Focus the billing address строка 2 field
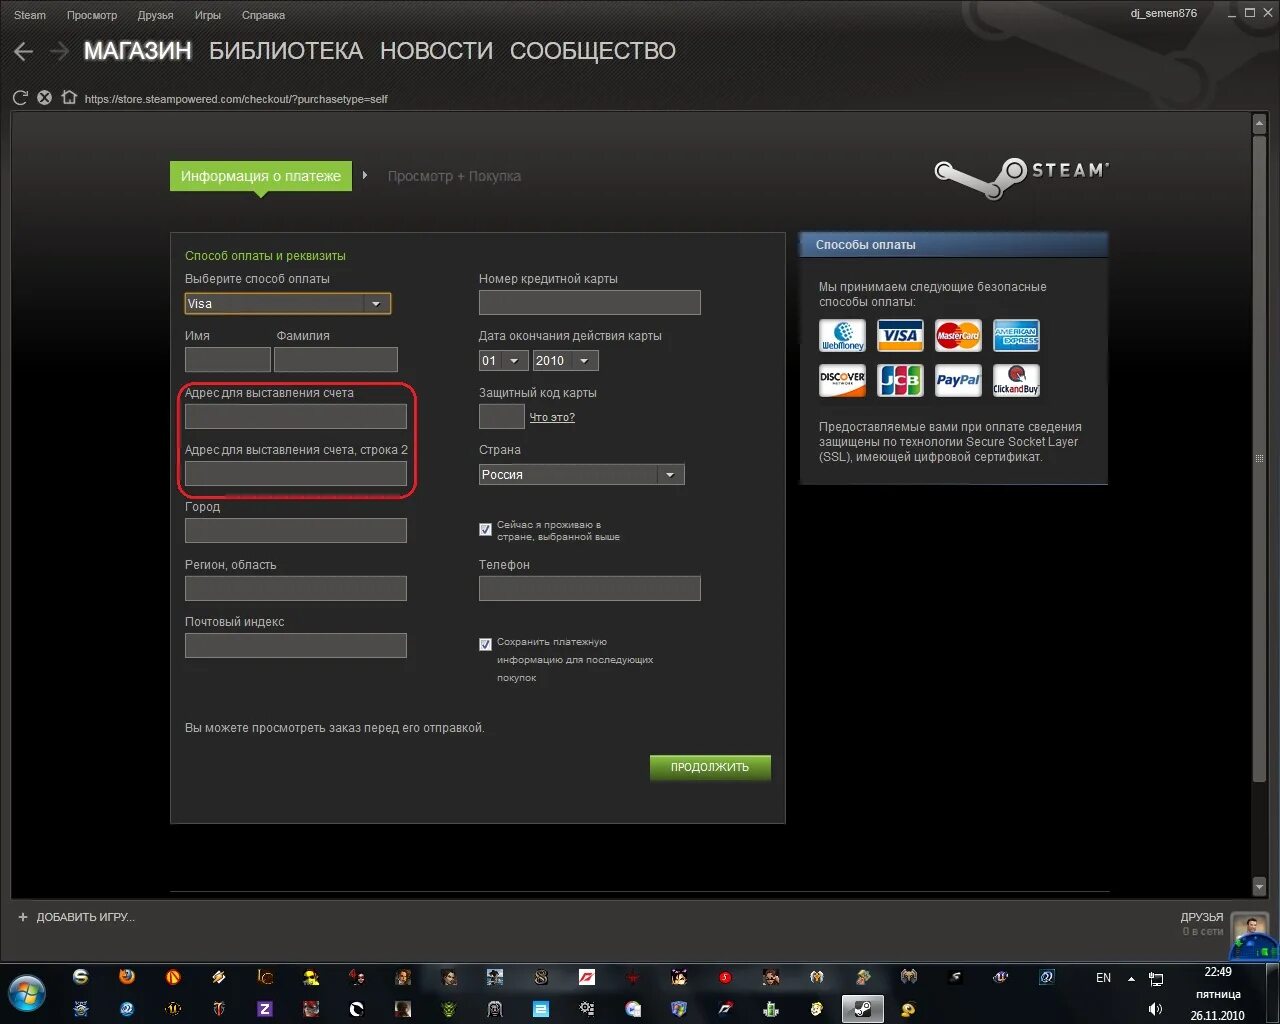The width and height of the screenshot is (1280, 1024). point(296,474)
